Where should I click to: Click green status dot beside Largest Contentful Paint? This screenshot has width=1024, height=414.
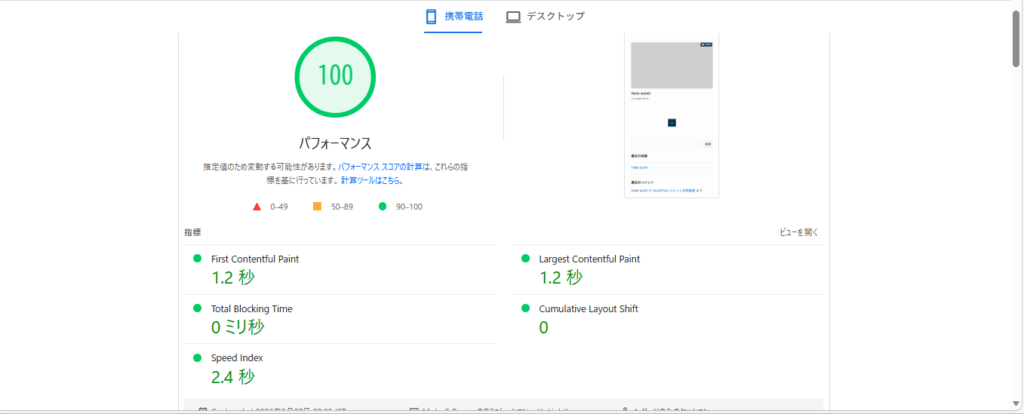(524, 258)
